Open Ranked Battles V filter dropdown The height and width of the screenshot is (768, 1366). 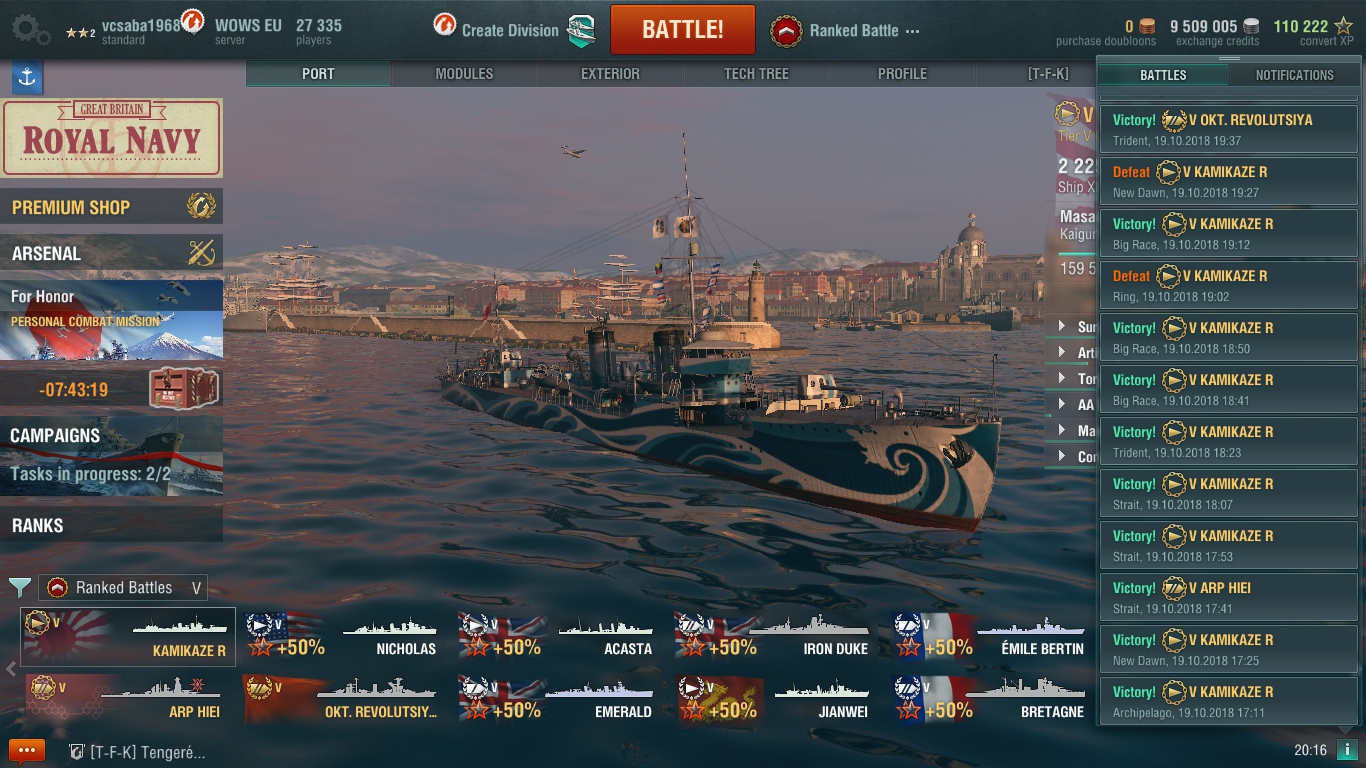(123, 587)
